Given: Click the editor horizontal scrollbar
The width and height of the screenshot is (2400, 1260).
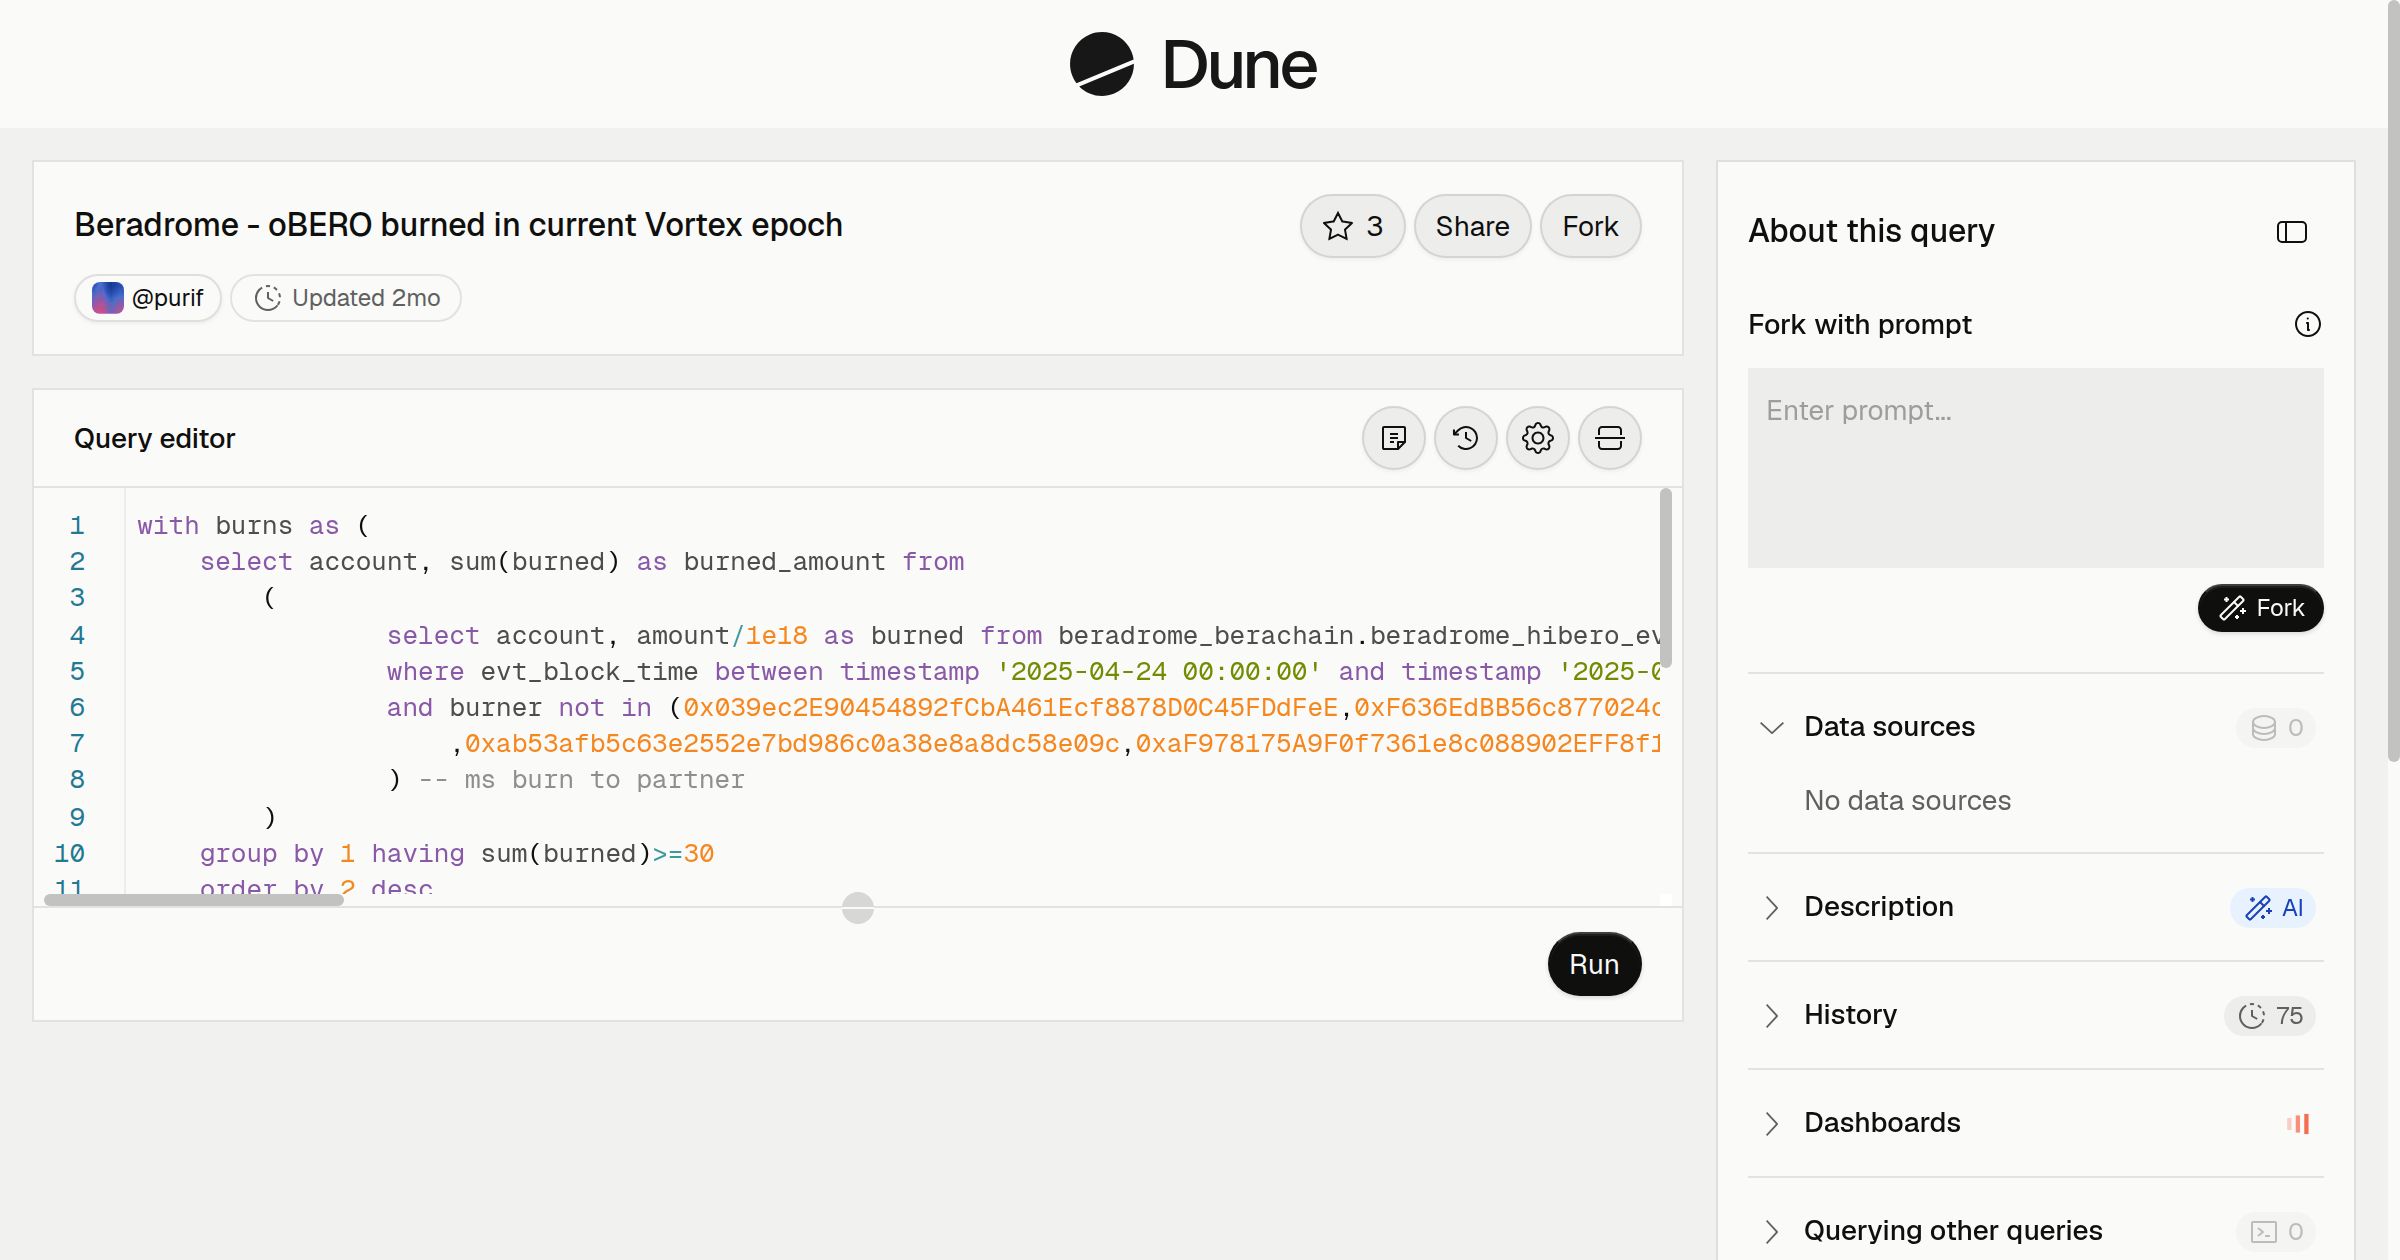Looking at the screenshot, I should [194, 900].
